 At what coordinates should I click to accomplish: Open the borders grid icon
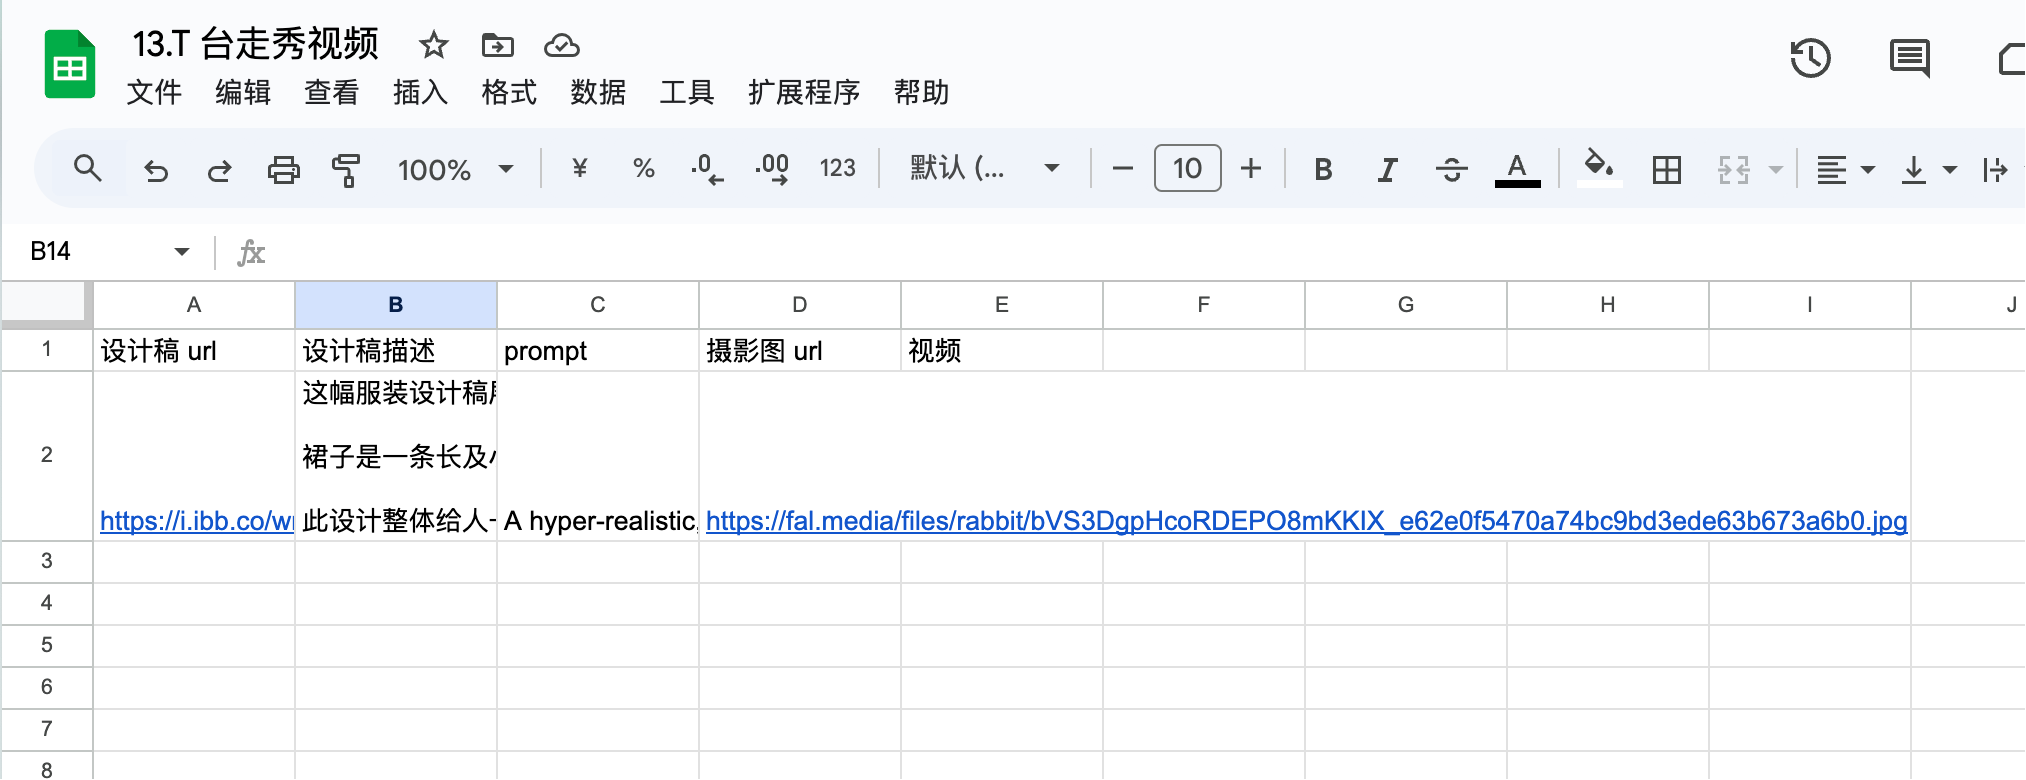pos(1666,169)
